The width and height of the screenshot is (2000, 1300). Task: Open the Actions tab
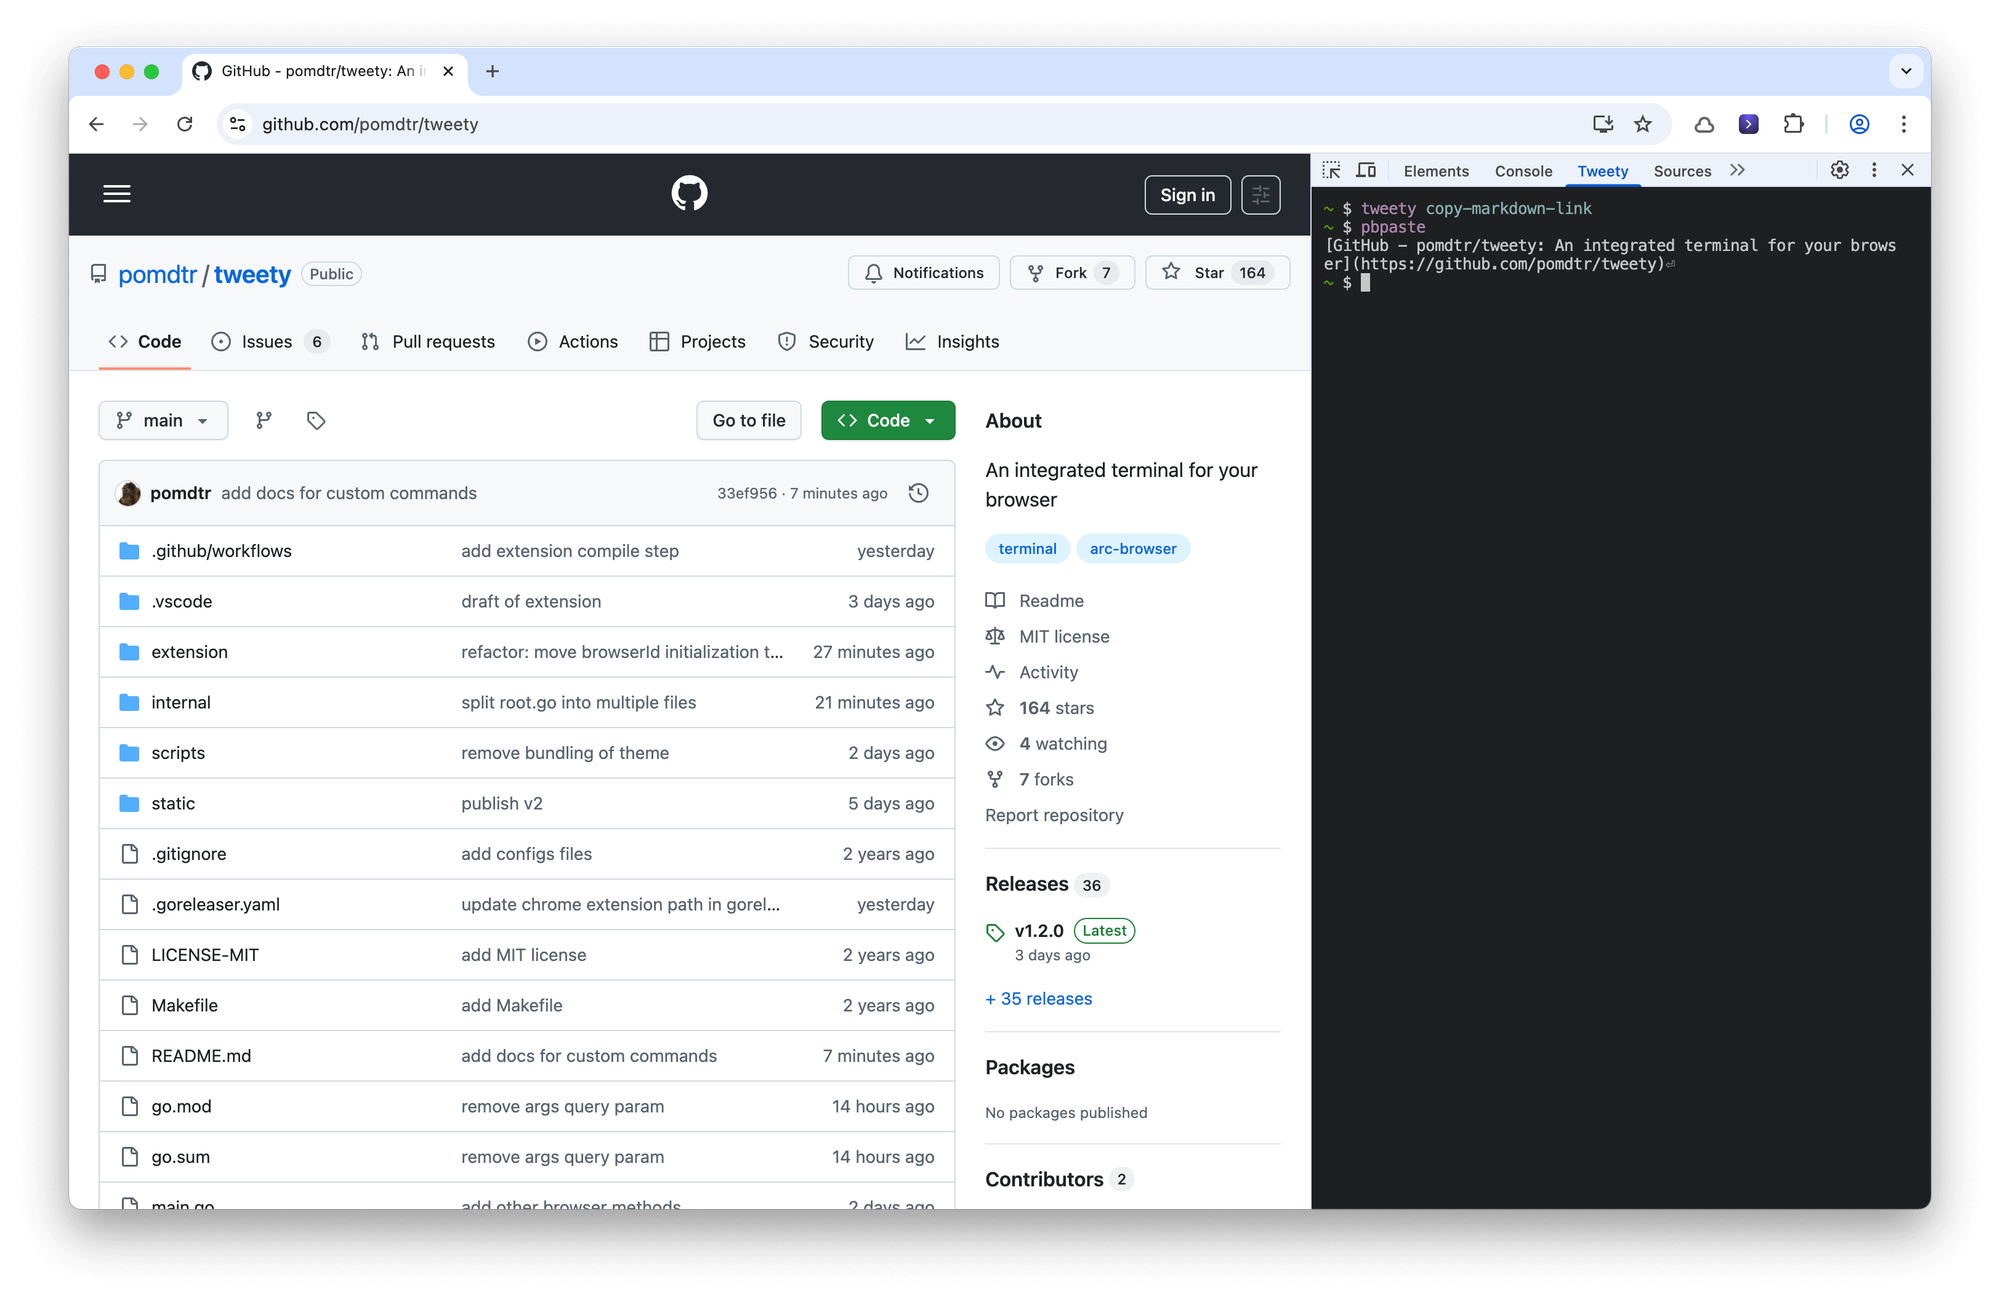[573, 342]
